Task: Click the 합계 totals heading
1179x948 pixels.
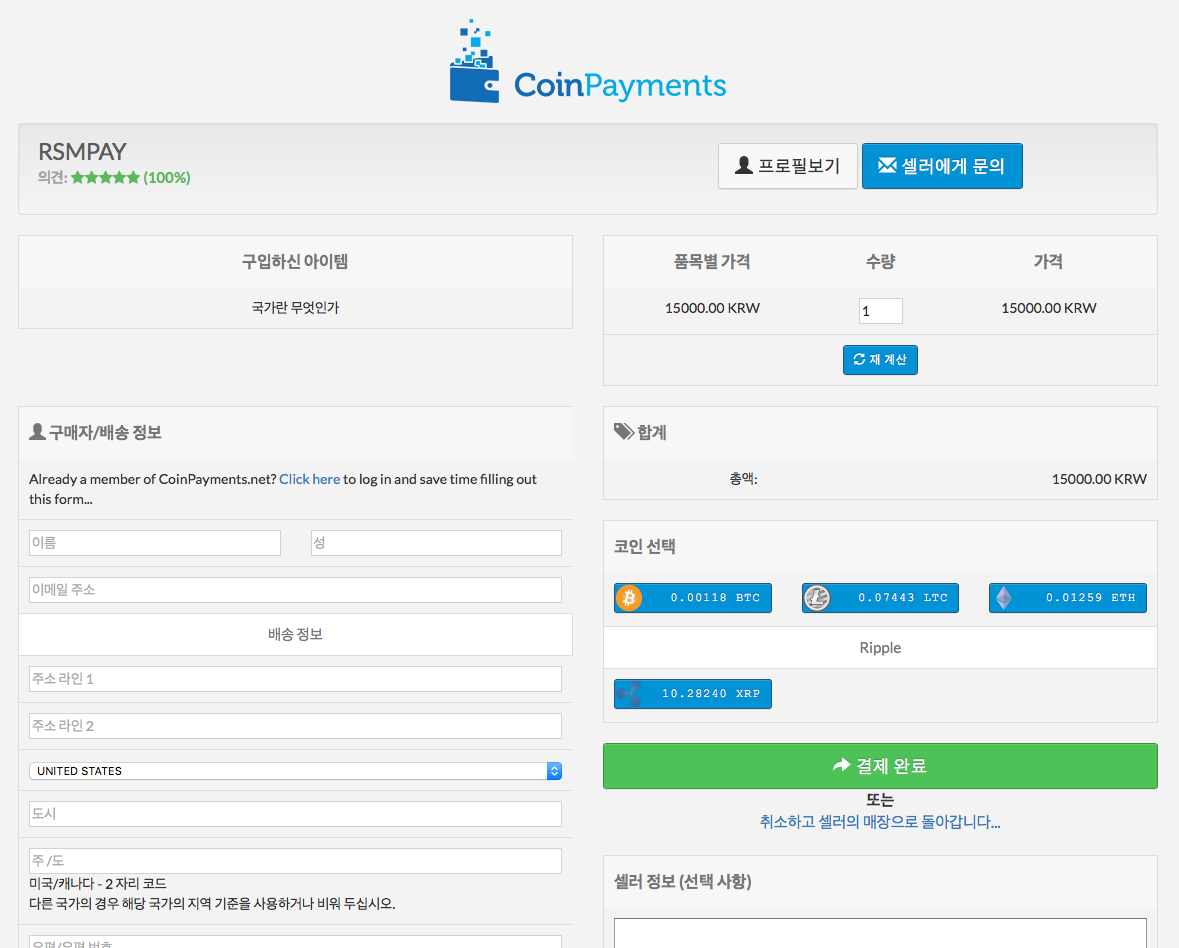Action: [641, 432]
